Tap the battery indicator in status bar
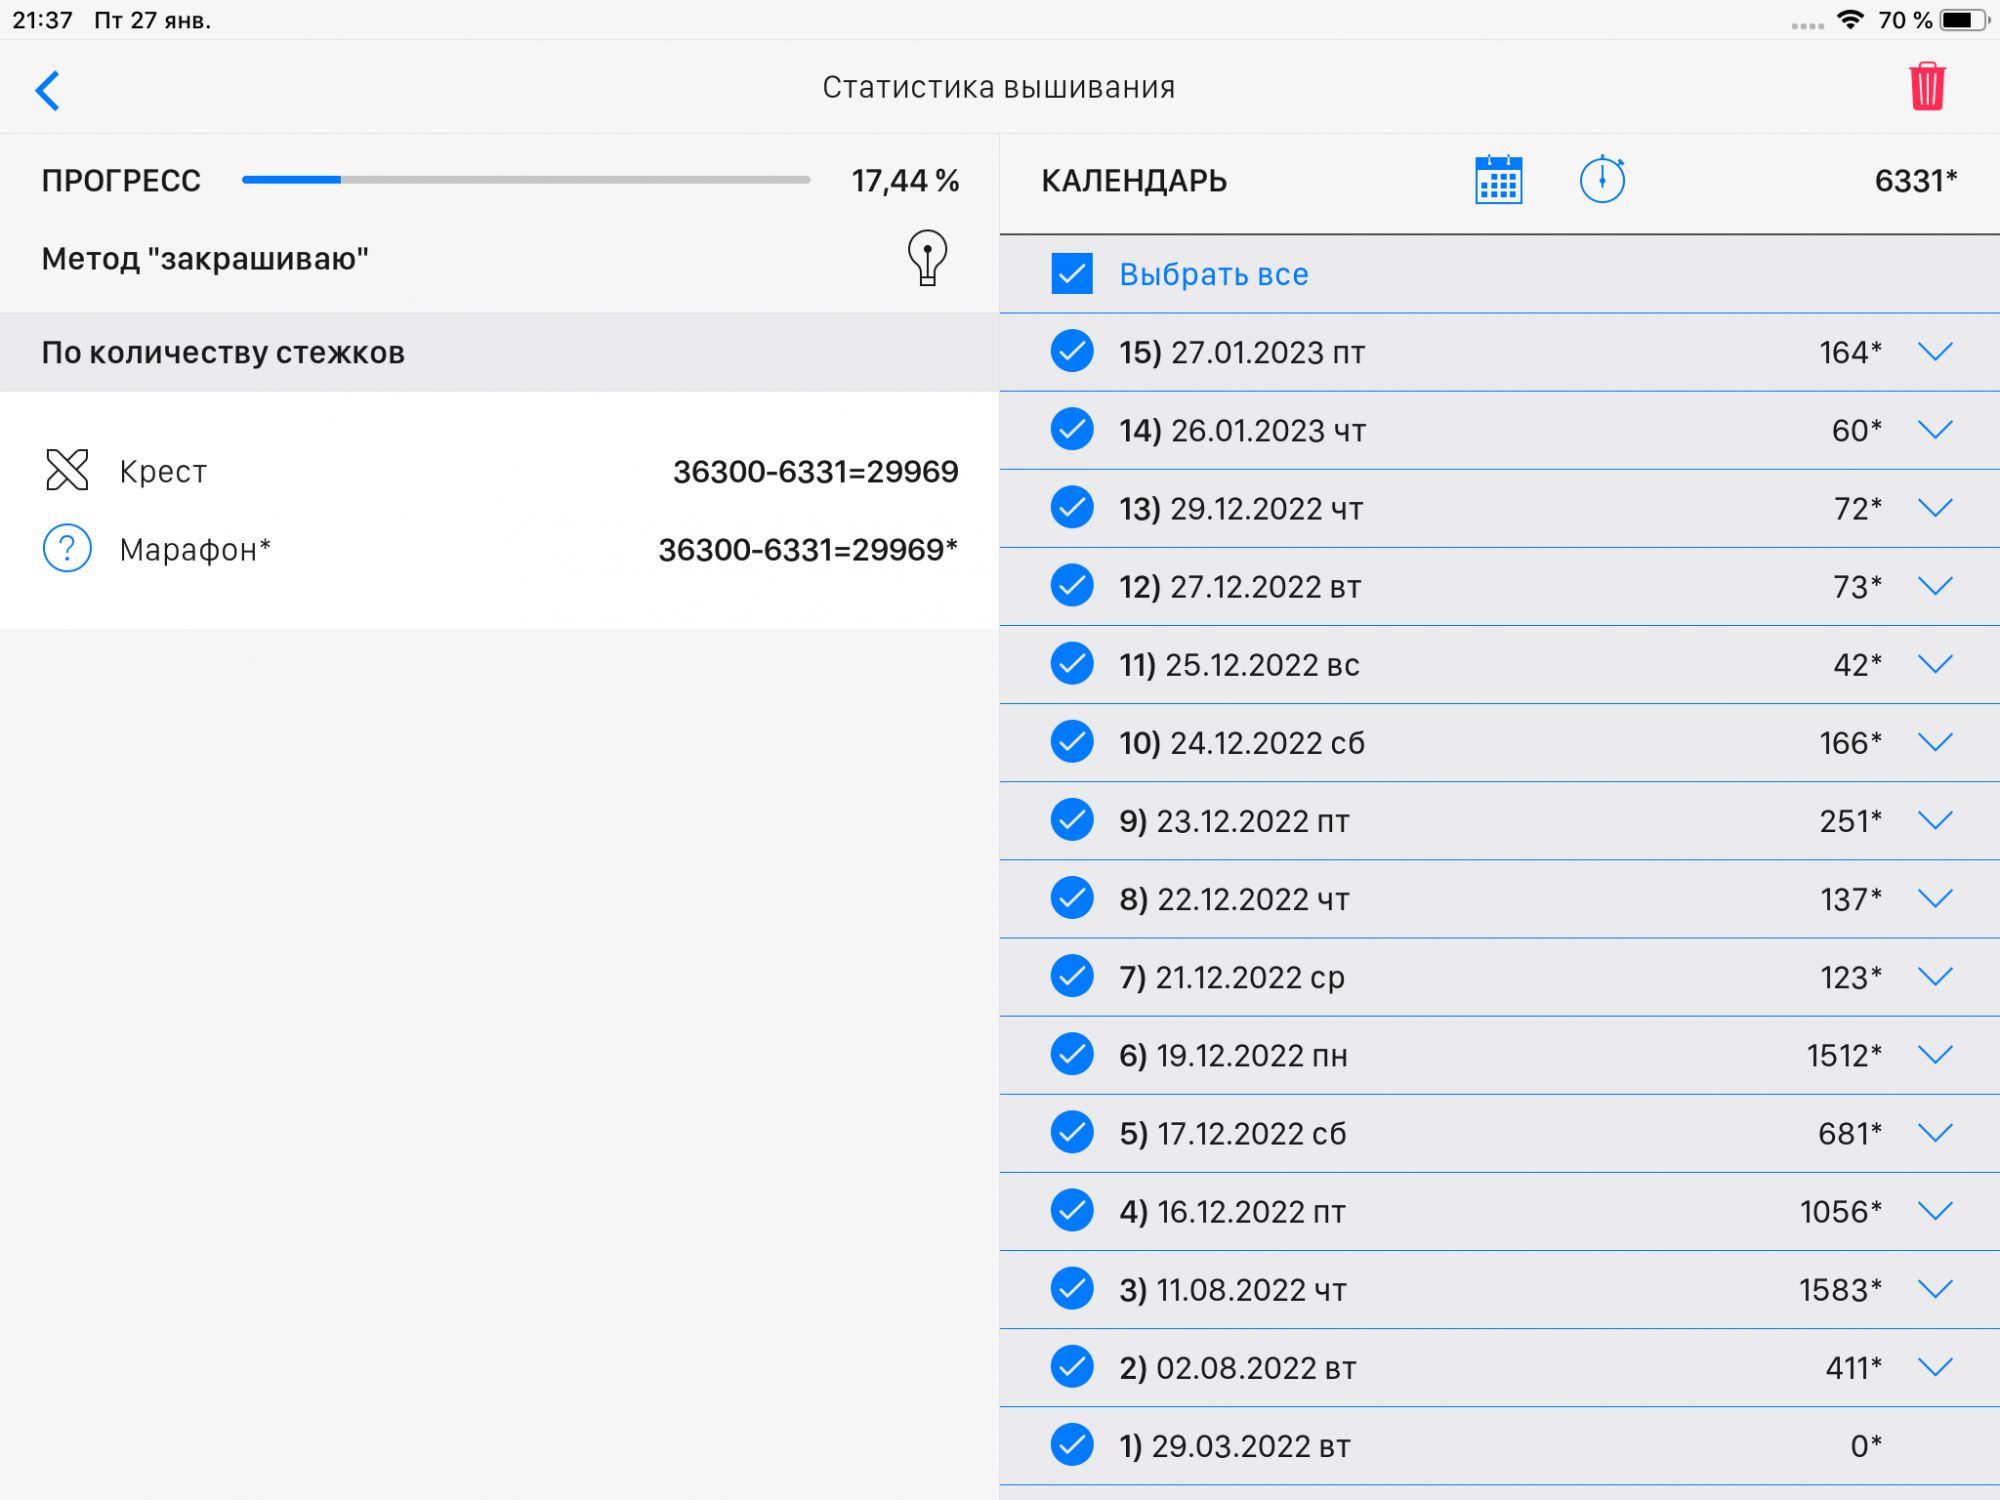The image size is (2000, 1500). coord(1962,20)
